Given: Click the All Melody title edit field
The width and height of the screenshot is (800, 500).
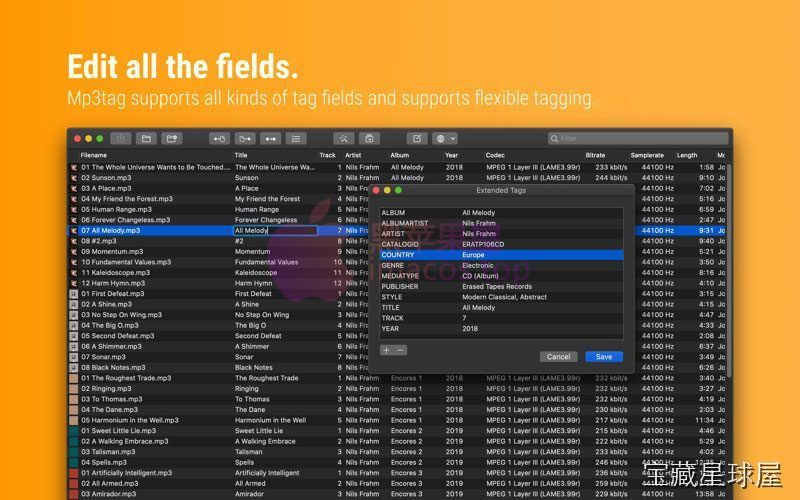Looking at the screenshot, I should click(276, 231).
